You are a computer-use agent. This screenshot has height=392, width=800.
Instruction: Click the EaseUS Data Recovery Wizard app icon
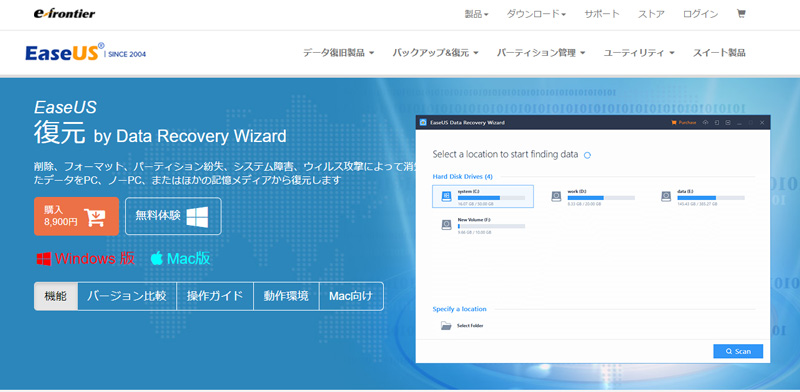pos(423,122)
